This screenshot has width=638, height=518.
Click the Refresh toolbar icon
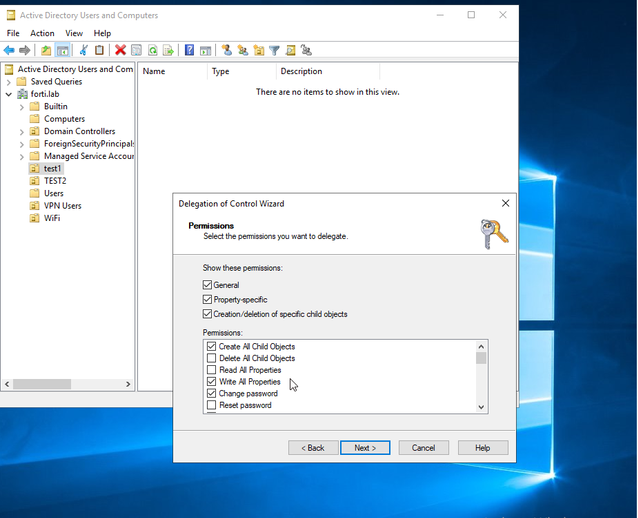[152, 50]
